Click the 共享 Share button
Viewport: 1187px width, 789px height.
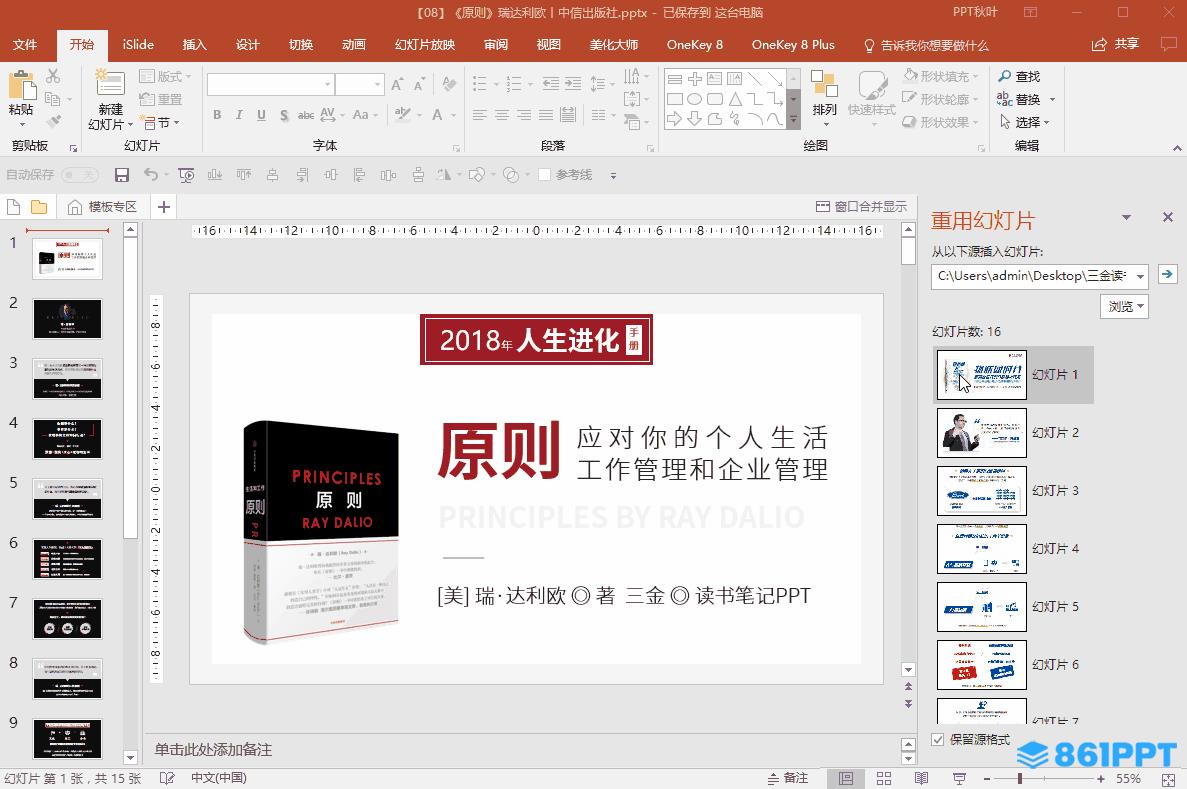pyautogui.click(x=1115, y=45)
